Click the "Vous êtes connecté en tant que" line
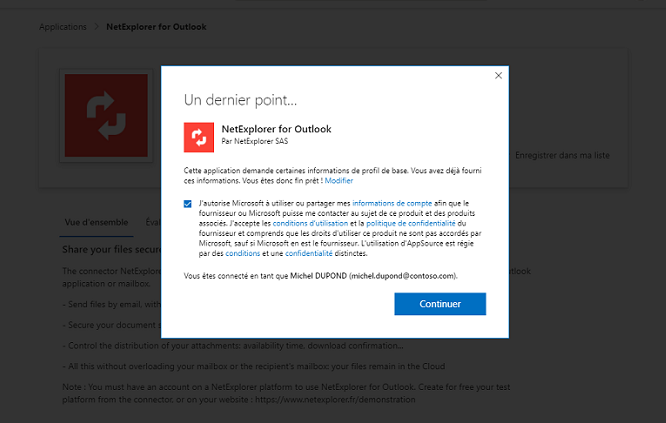Viewport: 666px width, 423px height. 321,276
